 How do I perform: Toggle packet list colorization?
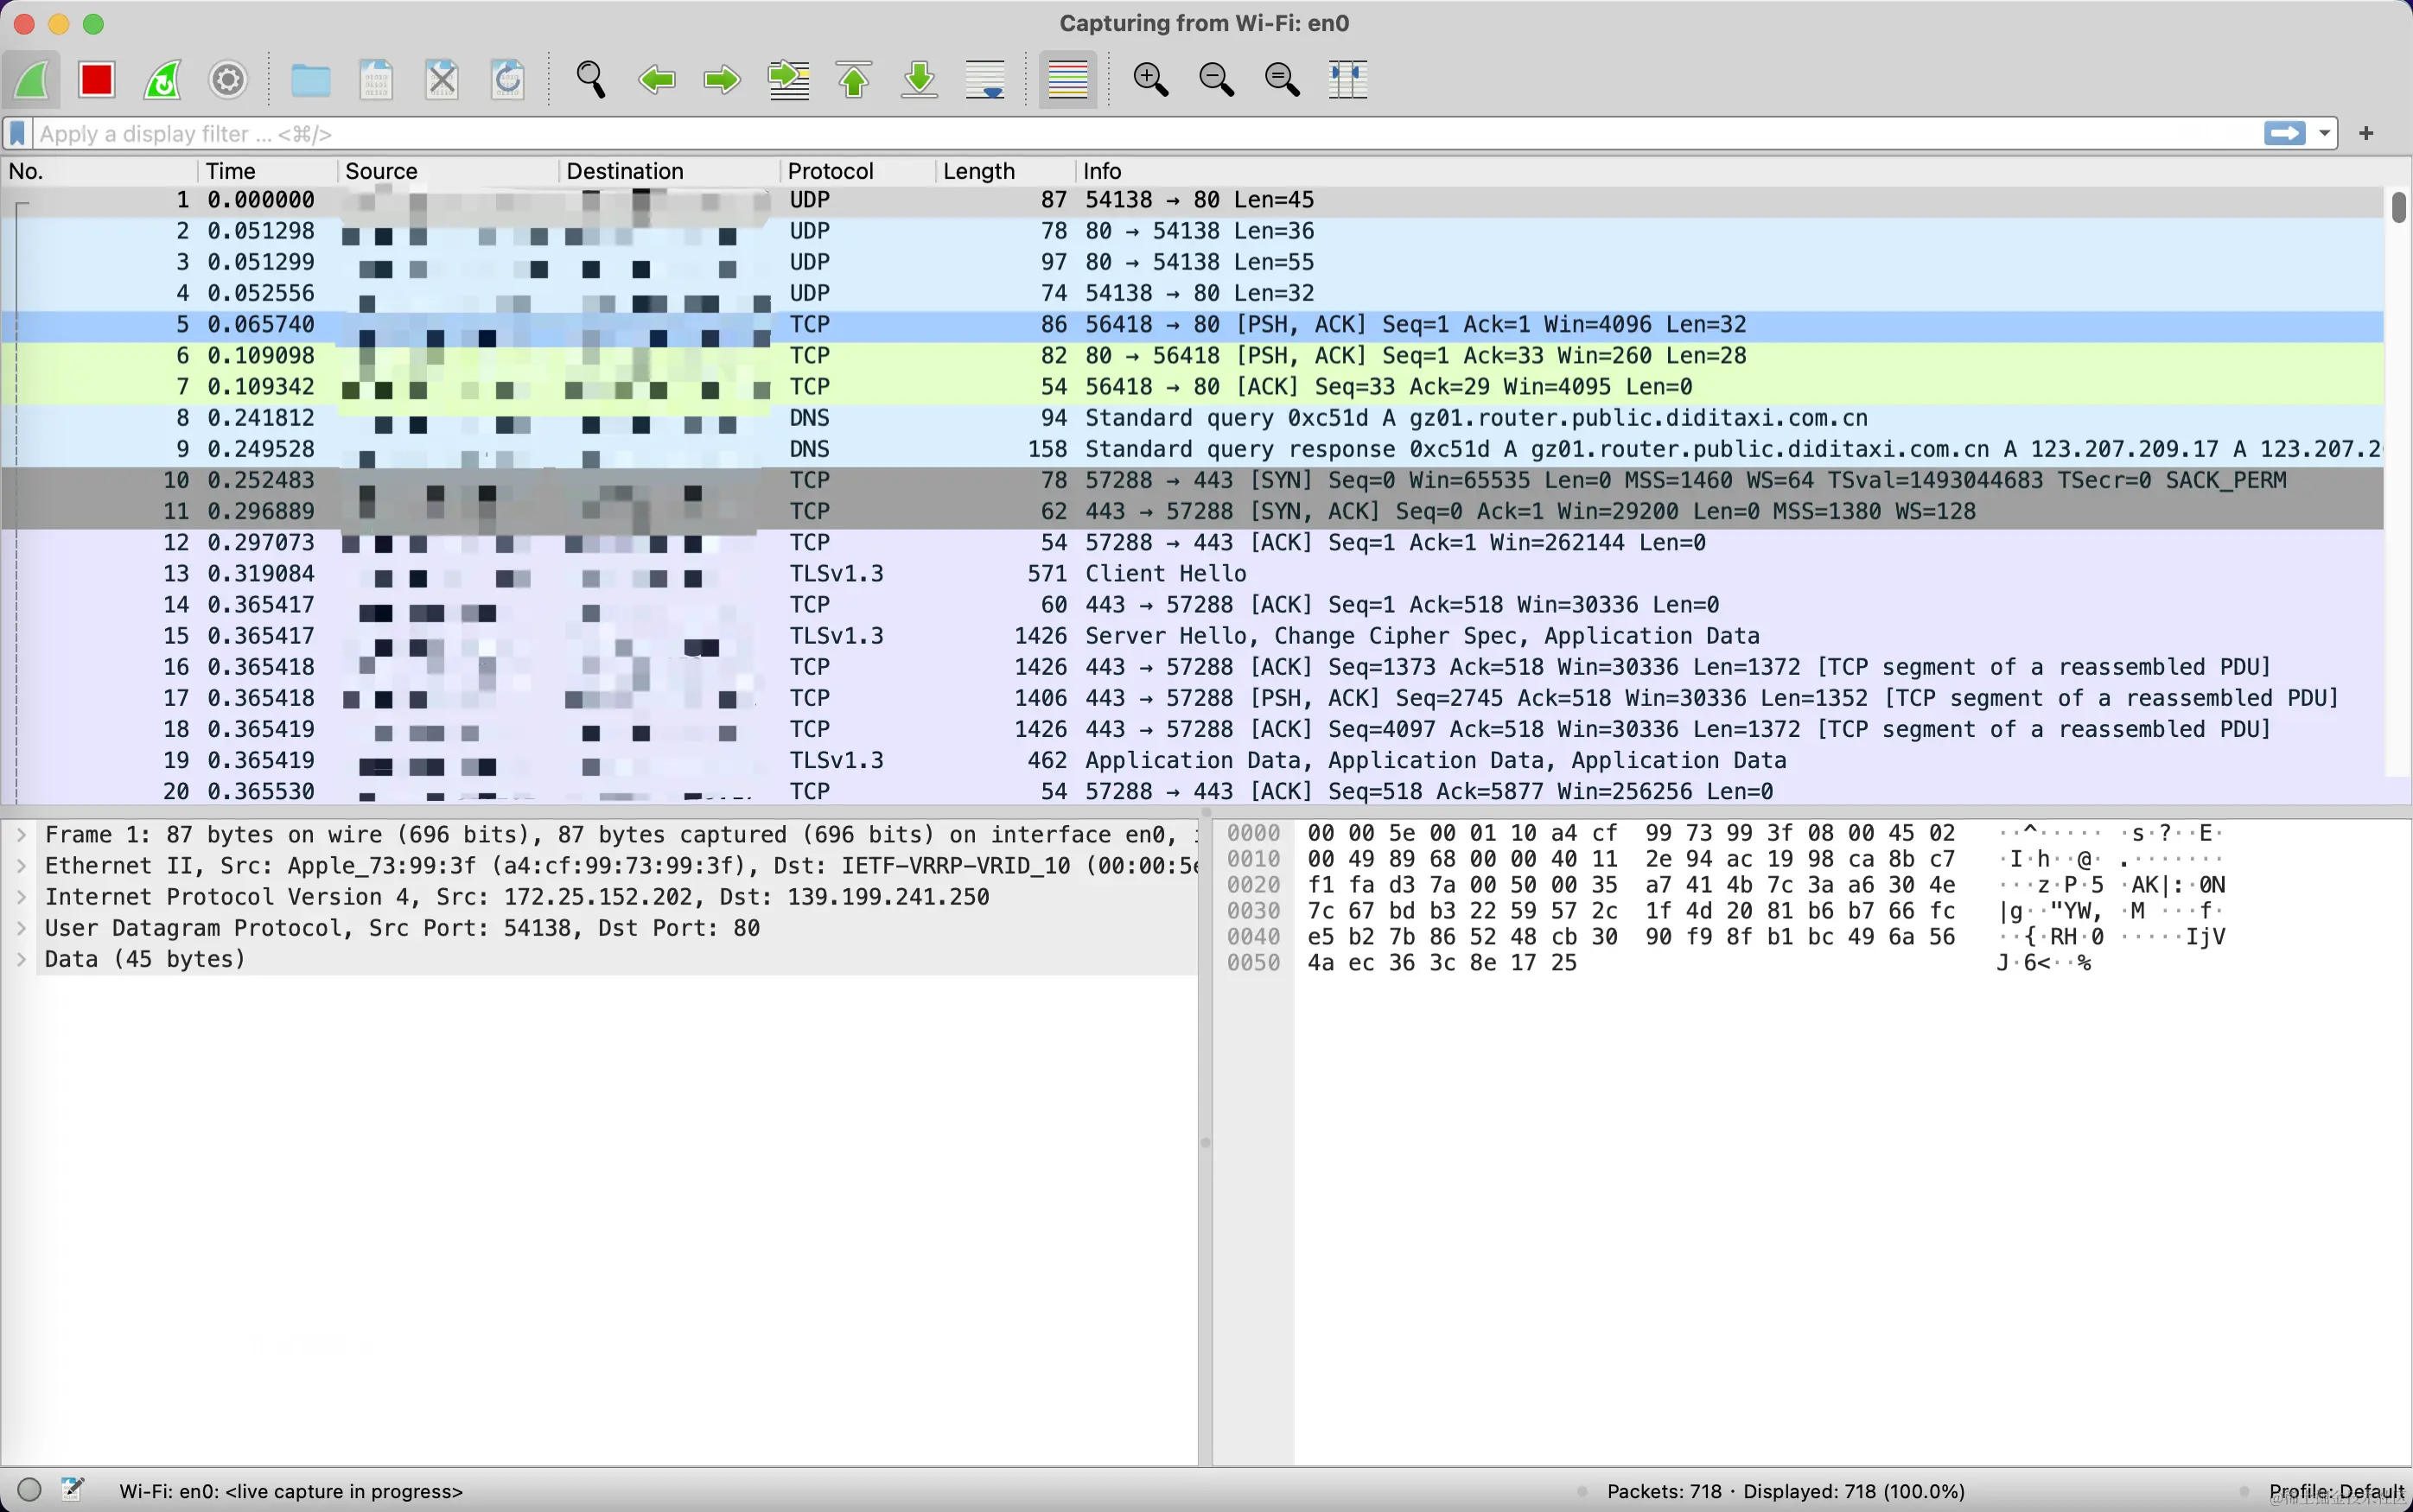click(1067, 80)
